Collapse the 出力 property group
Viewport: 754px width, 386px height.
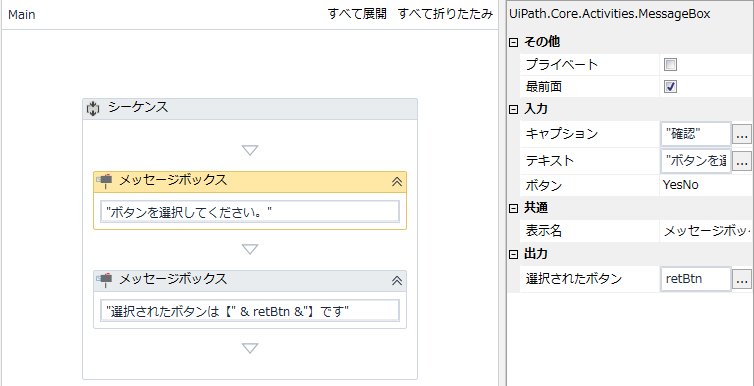click(x=514, y=254)
